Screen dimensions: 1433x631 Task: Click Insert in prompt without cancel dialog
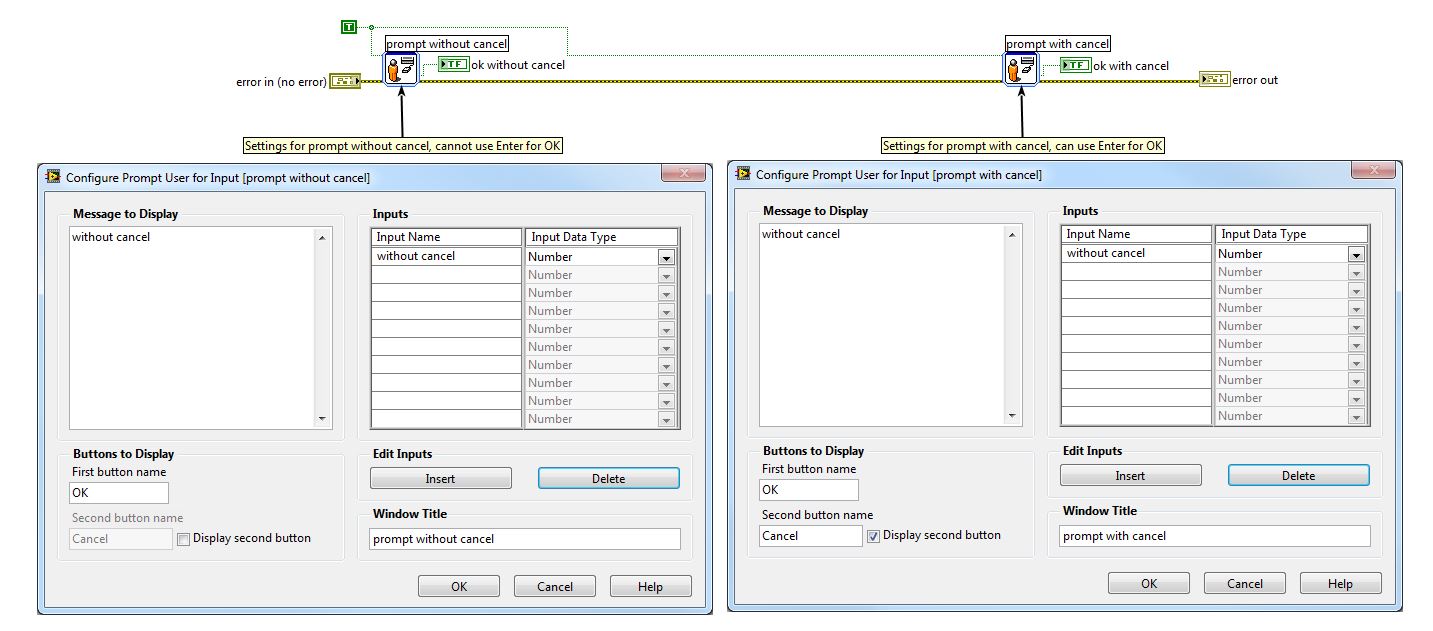(441, 478)
